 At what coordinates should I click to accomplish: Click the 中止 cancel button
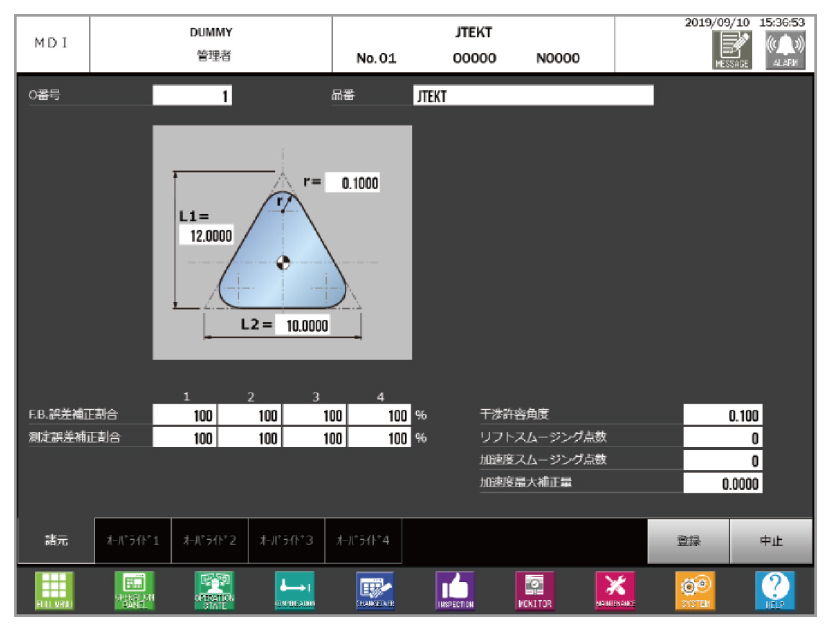click(771, 541)
